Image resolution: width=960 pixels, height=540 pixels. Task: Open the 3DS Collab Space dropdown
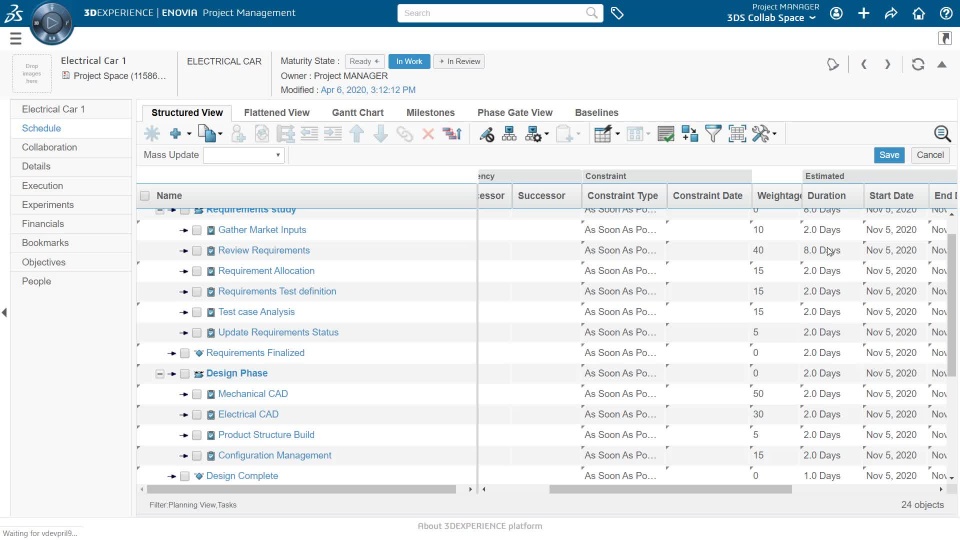click(x=771, y=18)
